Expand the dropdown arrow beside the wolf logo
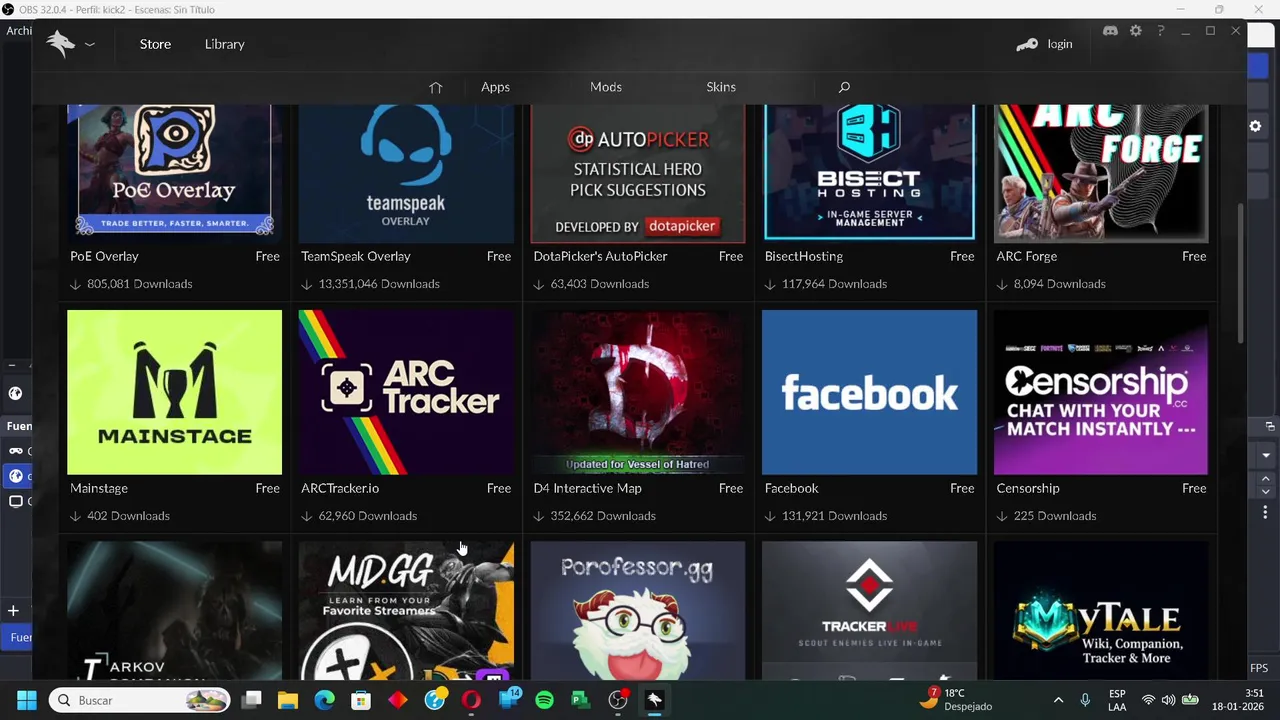 click(x=90, y=44)
